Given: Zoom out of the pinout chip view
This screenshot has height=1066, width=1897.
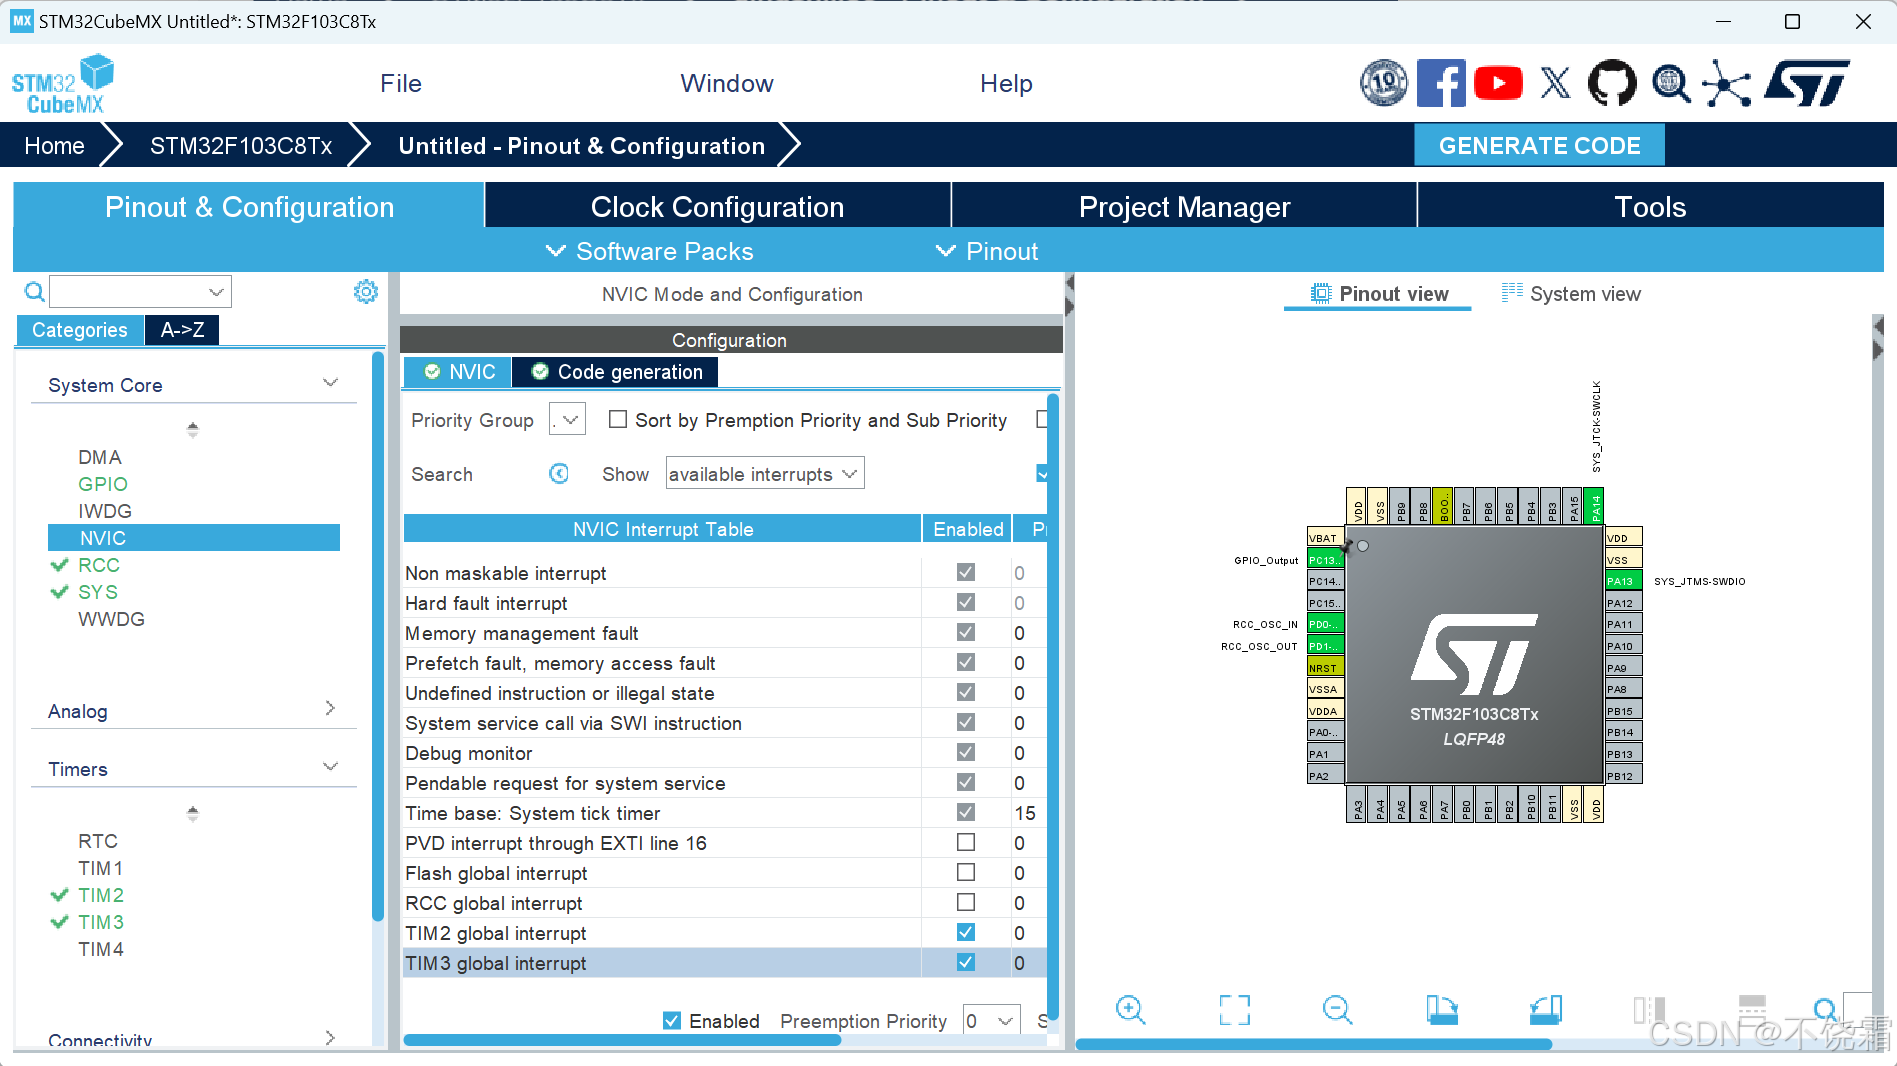Looking at the screenshot, I should (x=1337, y=1010).
